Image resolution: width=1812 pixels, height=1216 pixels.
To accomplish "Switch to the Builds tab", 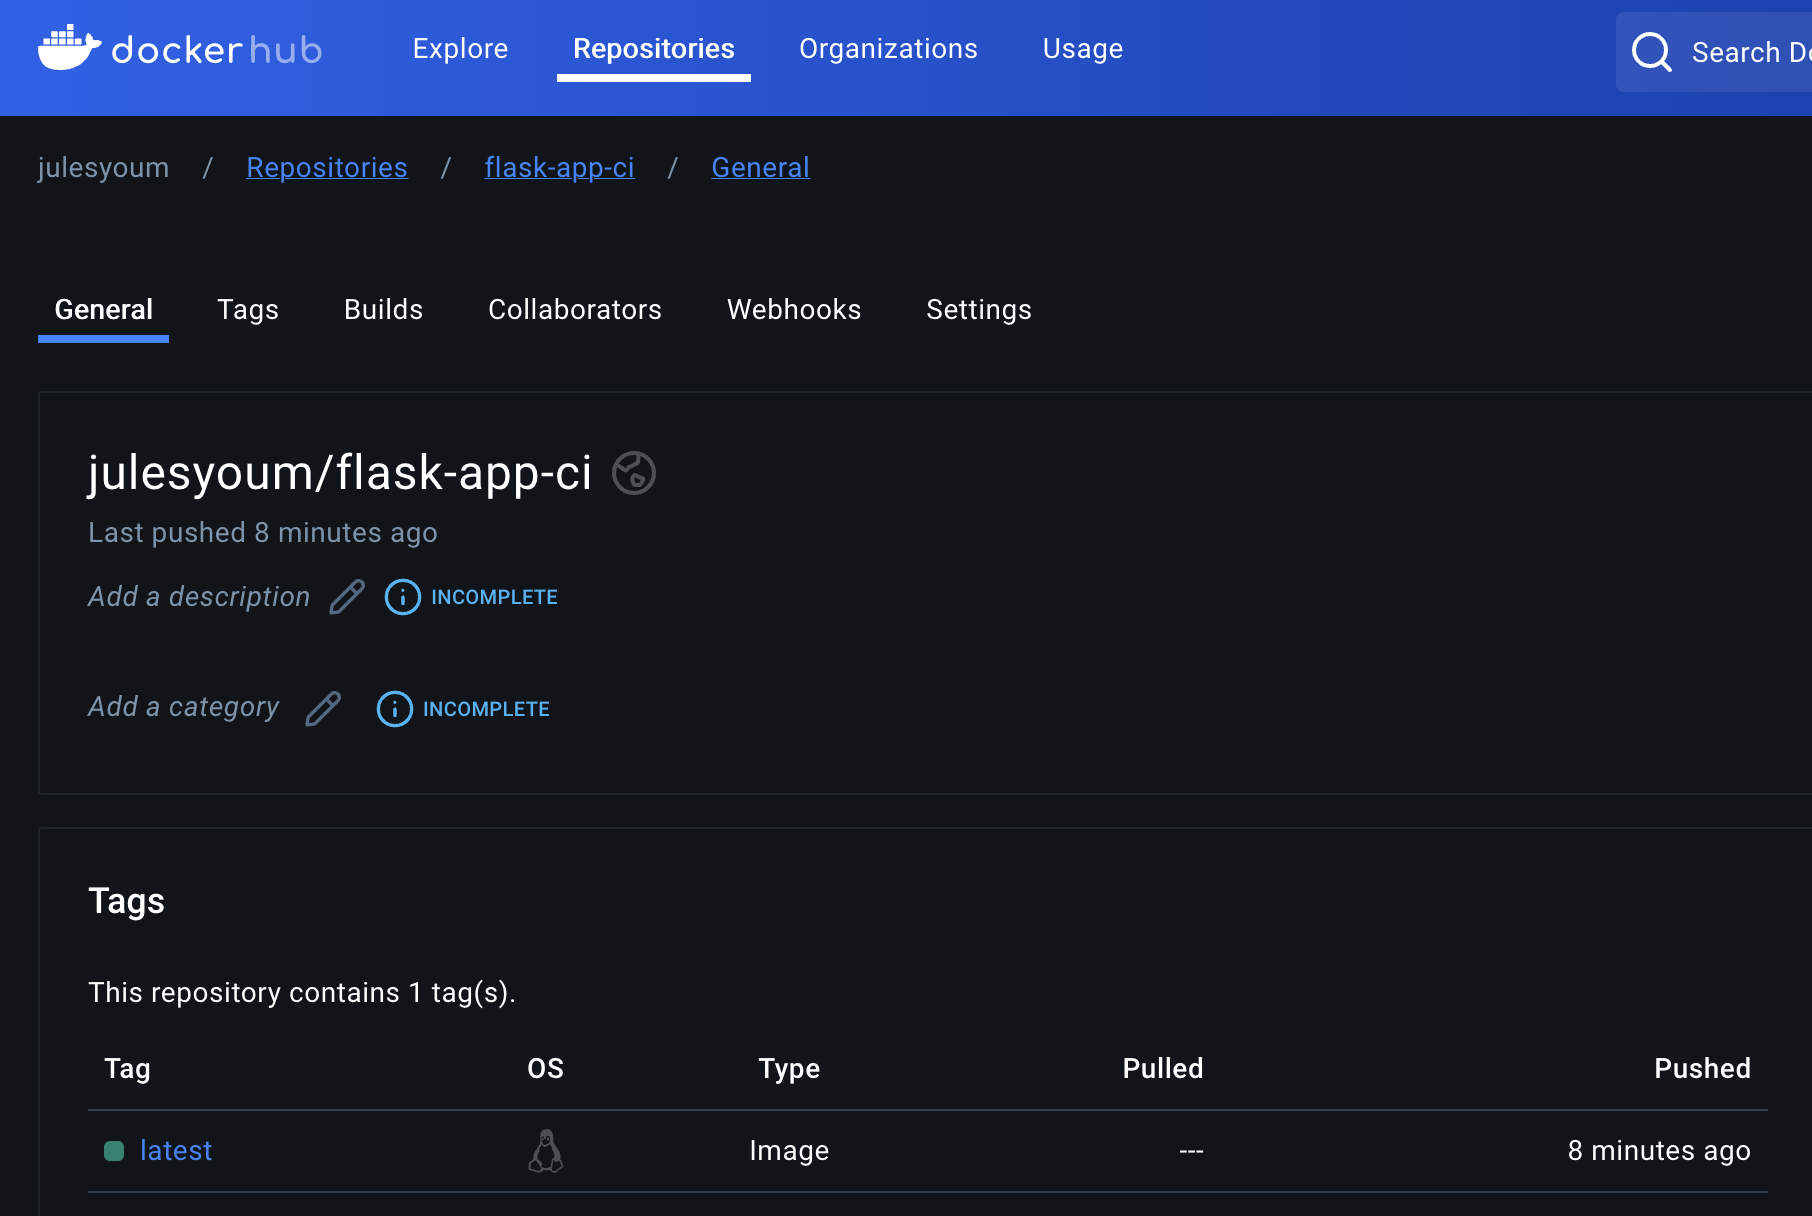I will [x=383, y=310].
